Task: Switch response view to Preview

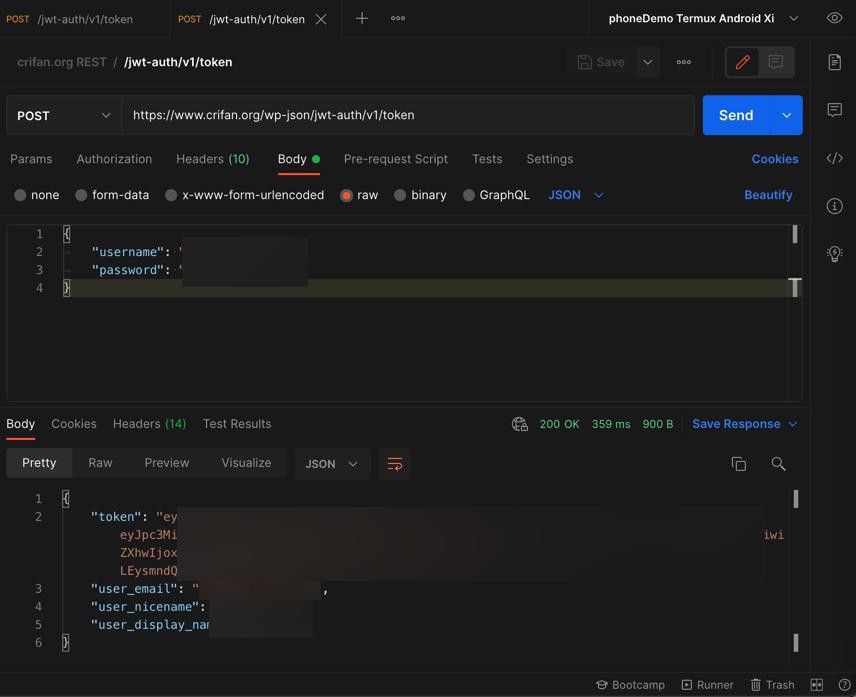Action: [x=167, y=463]
